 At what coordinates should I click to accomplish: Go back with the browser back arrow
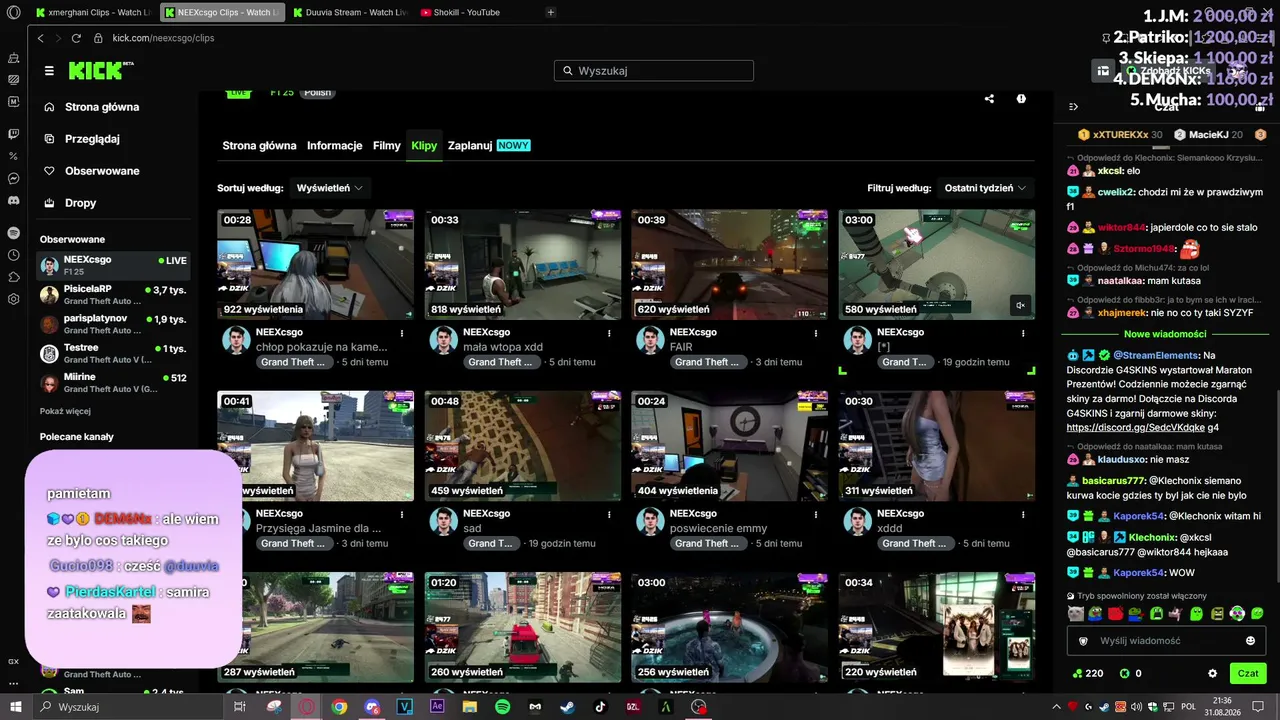click(x=41, y=38)
